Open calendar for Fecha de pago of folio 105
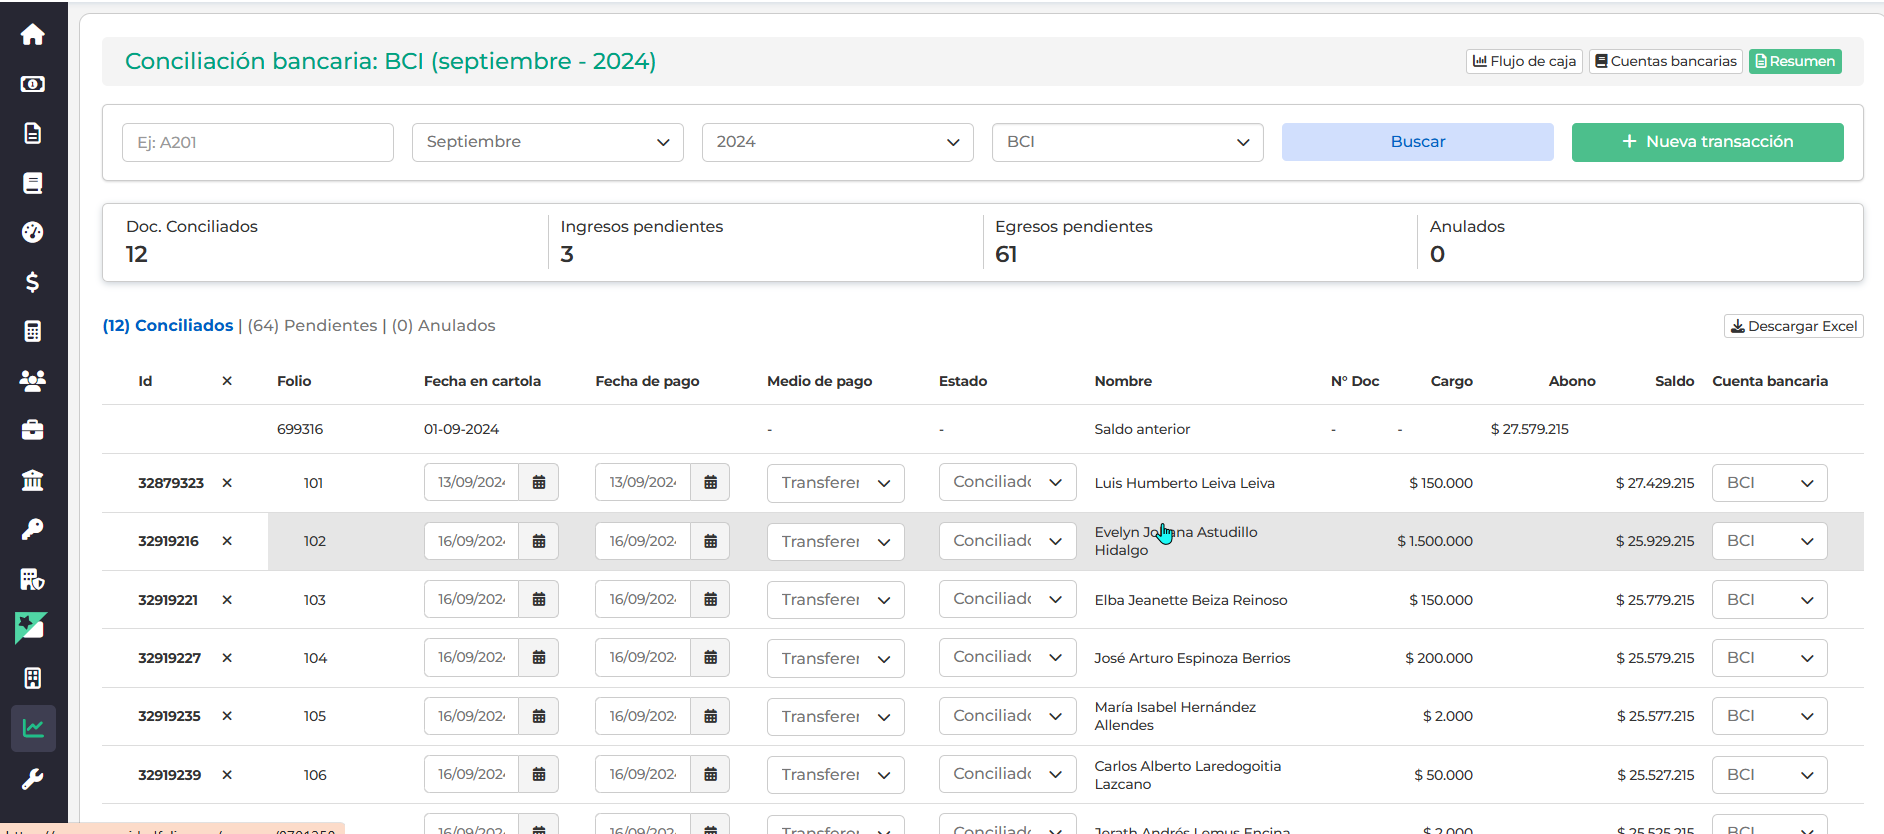 click(711, 716)
